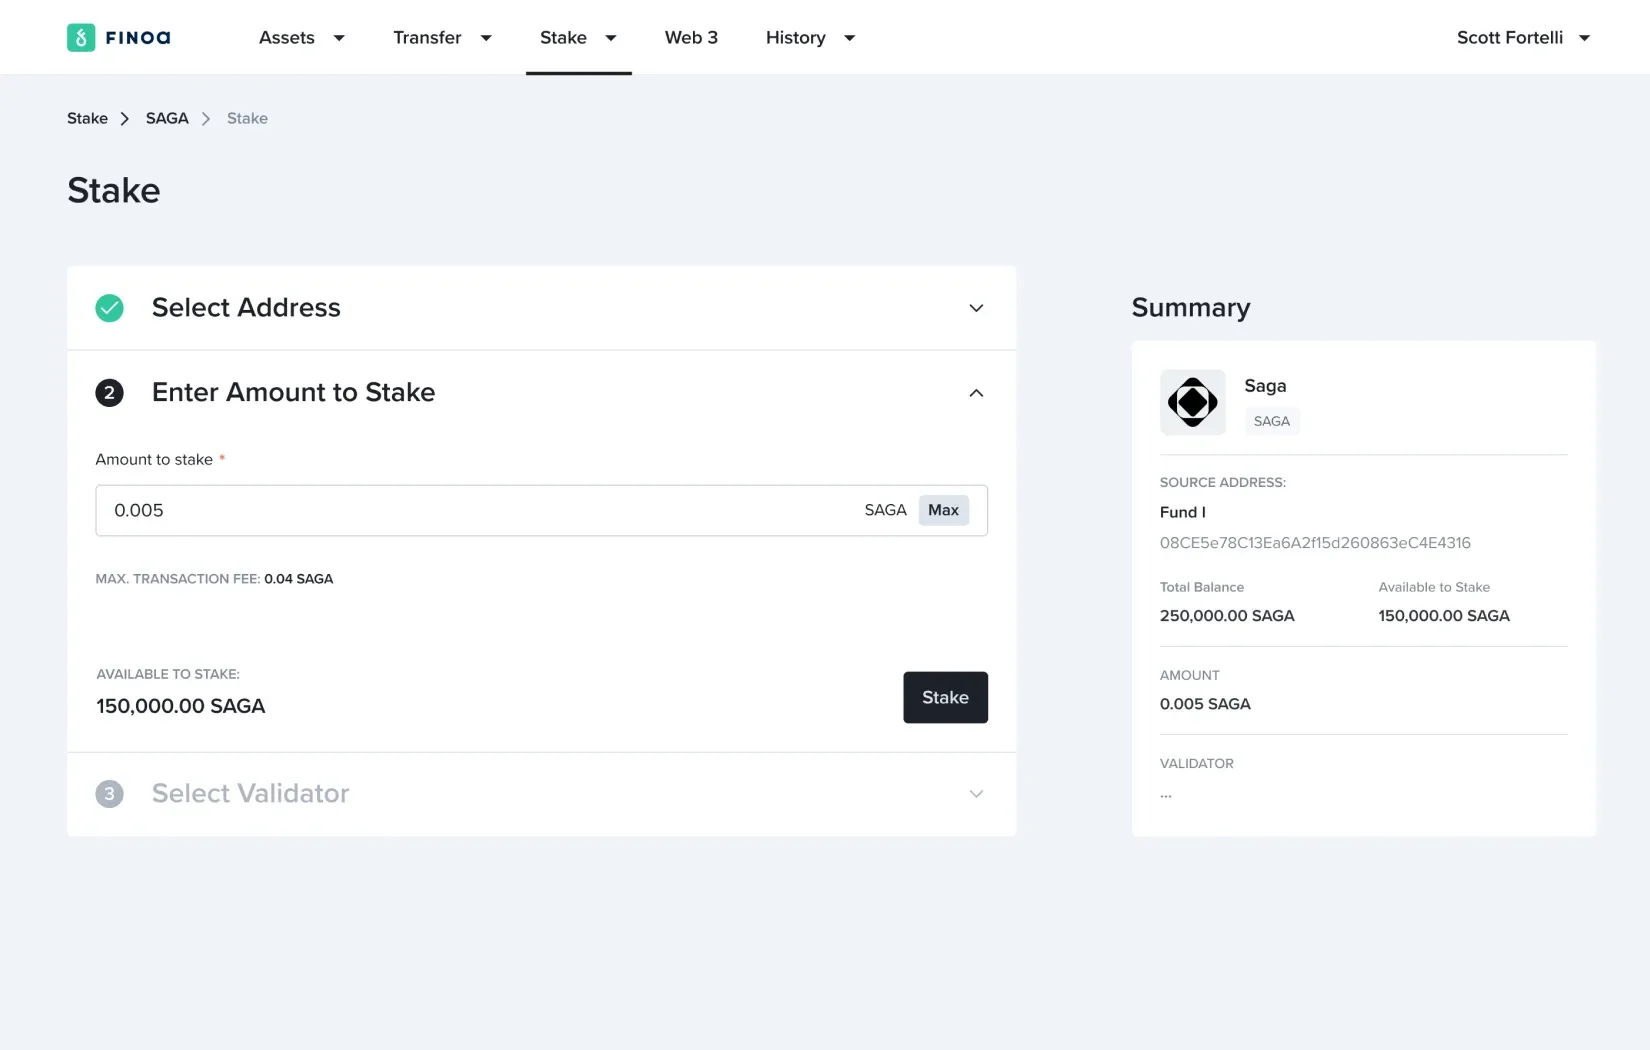Viewport: 1650px width, 1050px height.
Task: Click the Enter Amount to Stake heading
Action: pos(293,393)
